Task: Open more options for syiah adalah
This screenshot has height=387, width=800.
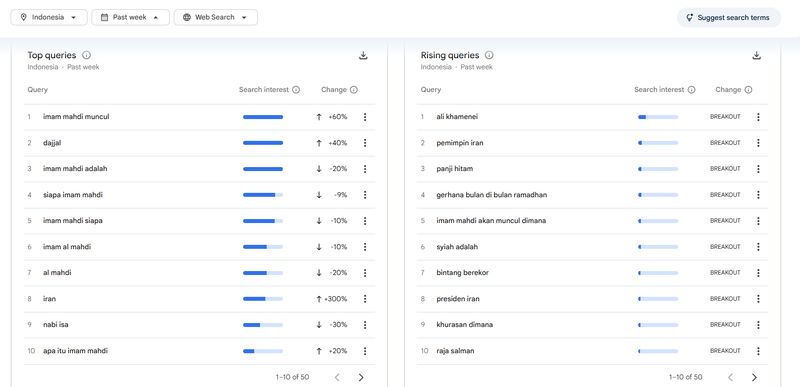Action: coord(758,247)
